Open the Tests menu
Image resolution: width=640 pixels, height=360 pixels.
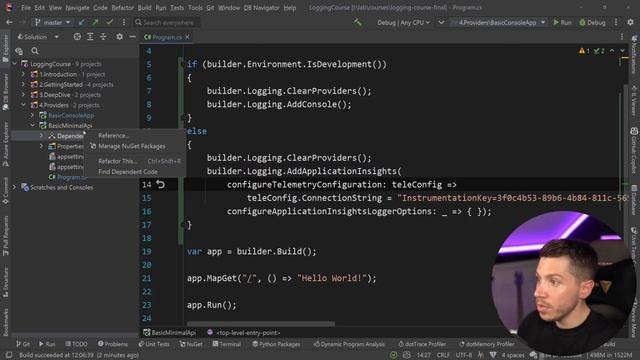(x=177, y=8)
